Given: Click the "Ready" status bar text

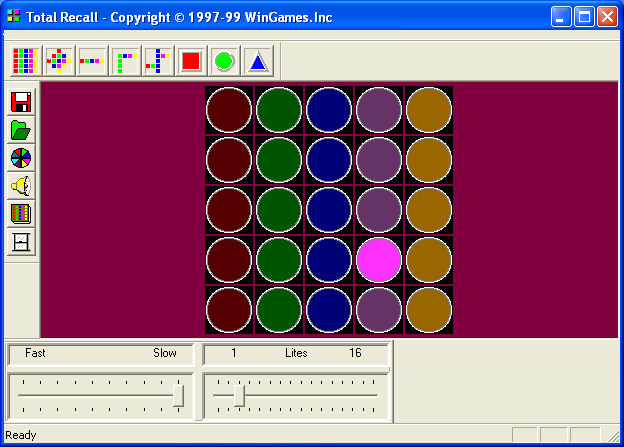Looking at the screenshot, I should point(21,435).
